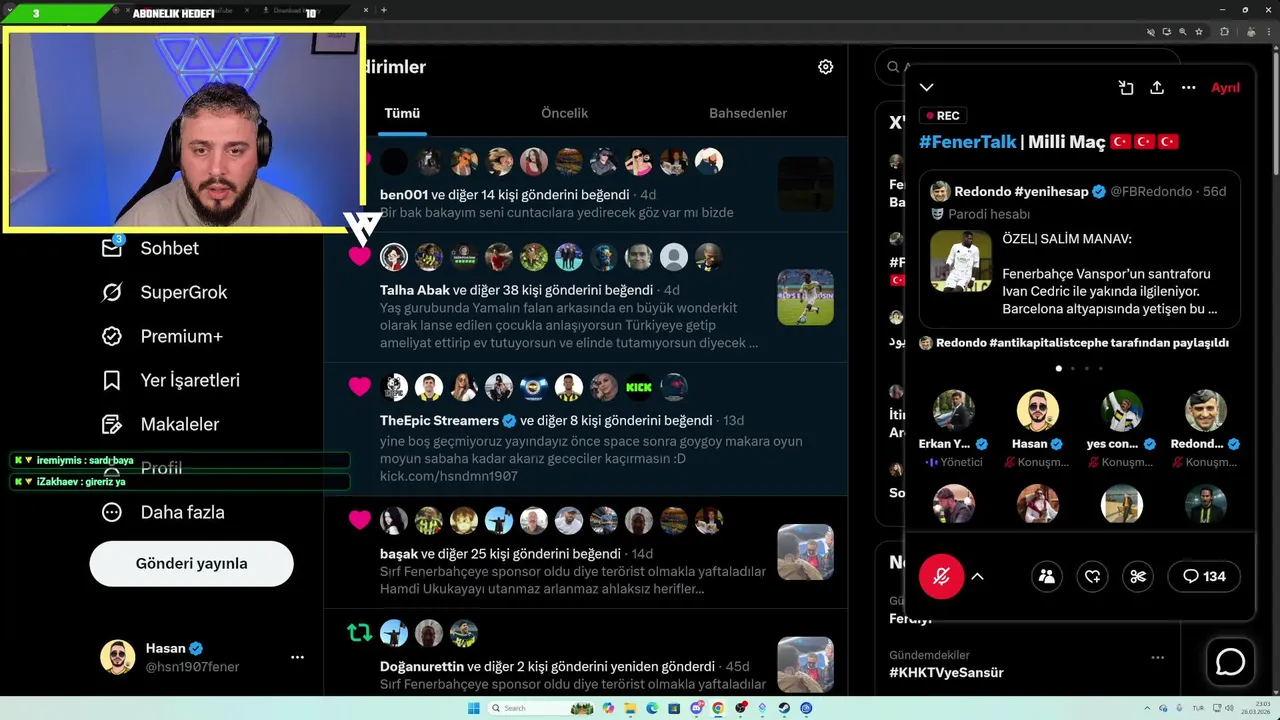Send a heart reaction in Space
Screen dimensions: 1280x720
[x=1092, y=576]
